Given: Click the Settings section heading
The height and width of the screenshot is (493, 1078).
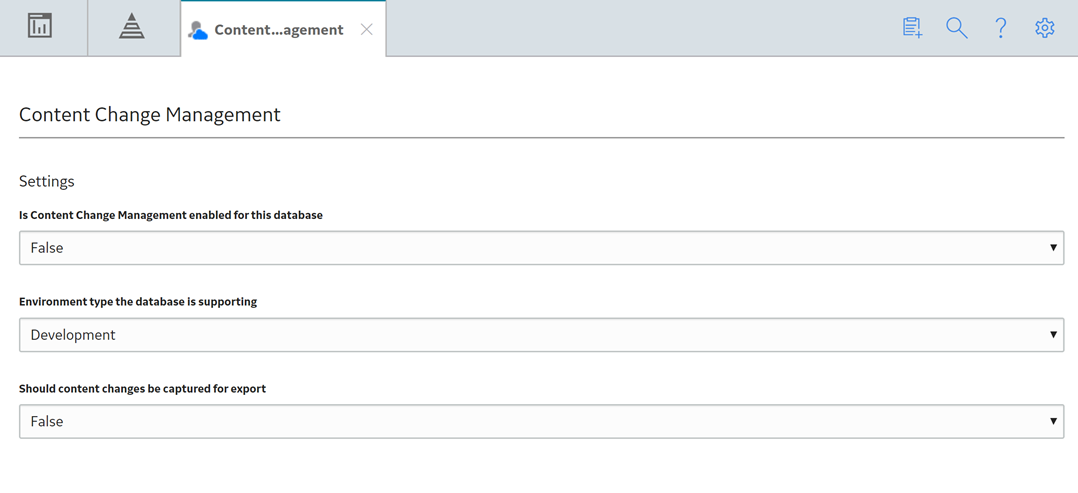Looking at the screenshot, I should (47, 182).
